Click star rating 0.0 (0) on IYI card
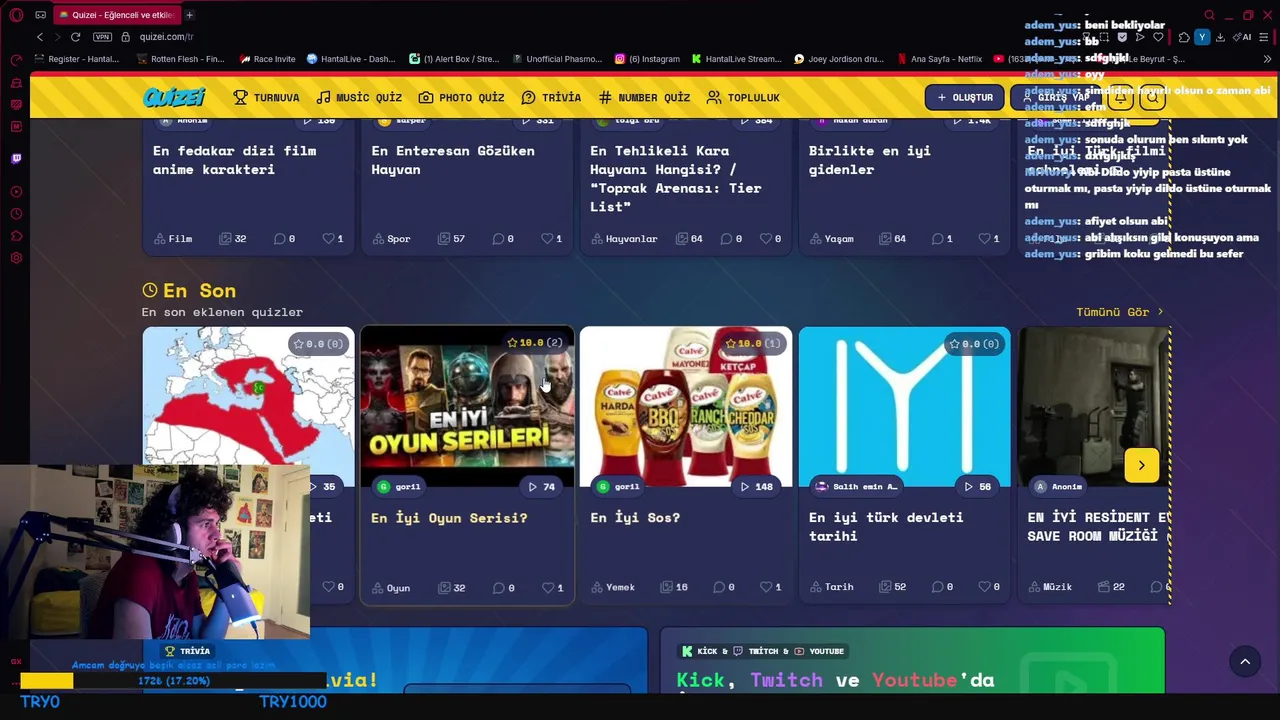1280x720 pixels. 975,343
